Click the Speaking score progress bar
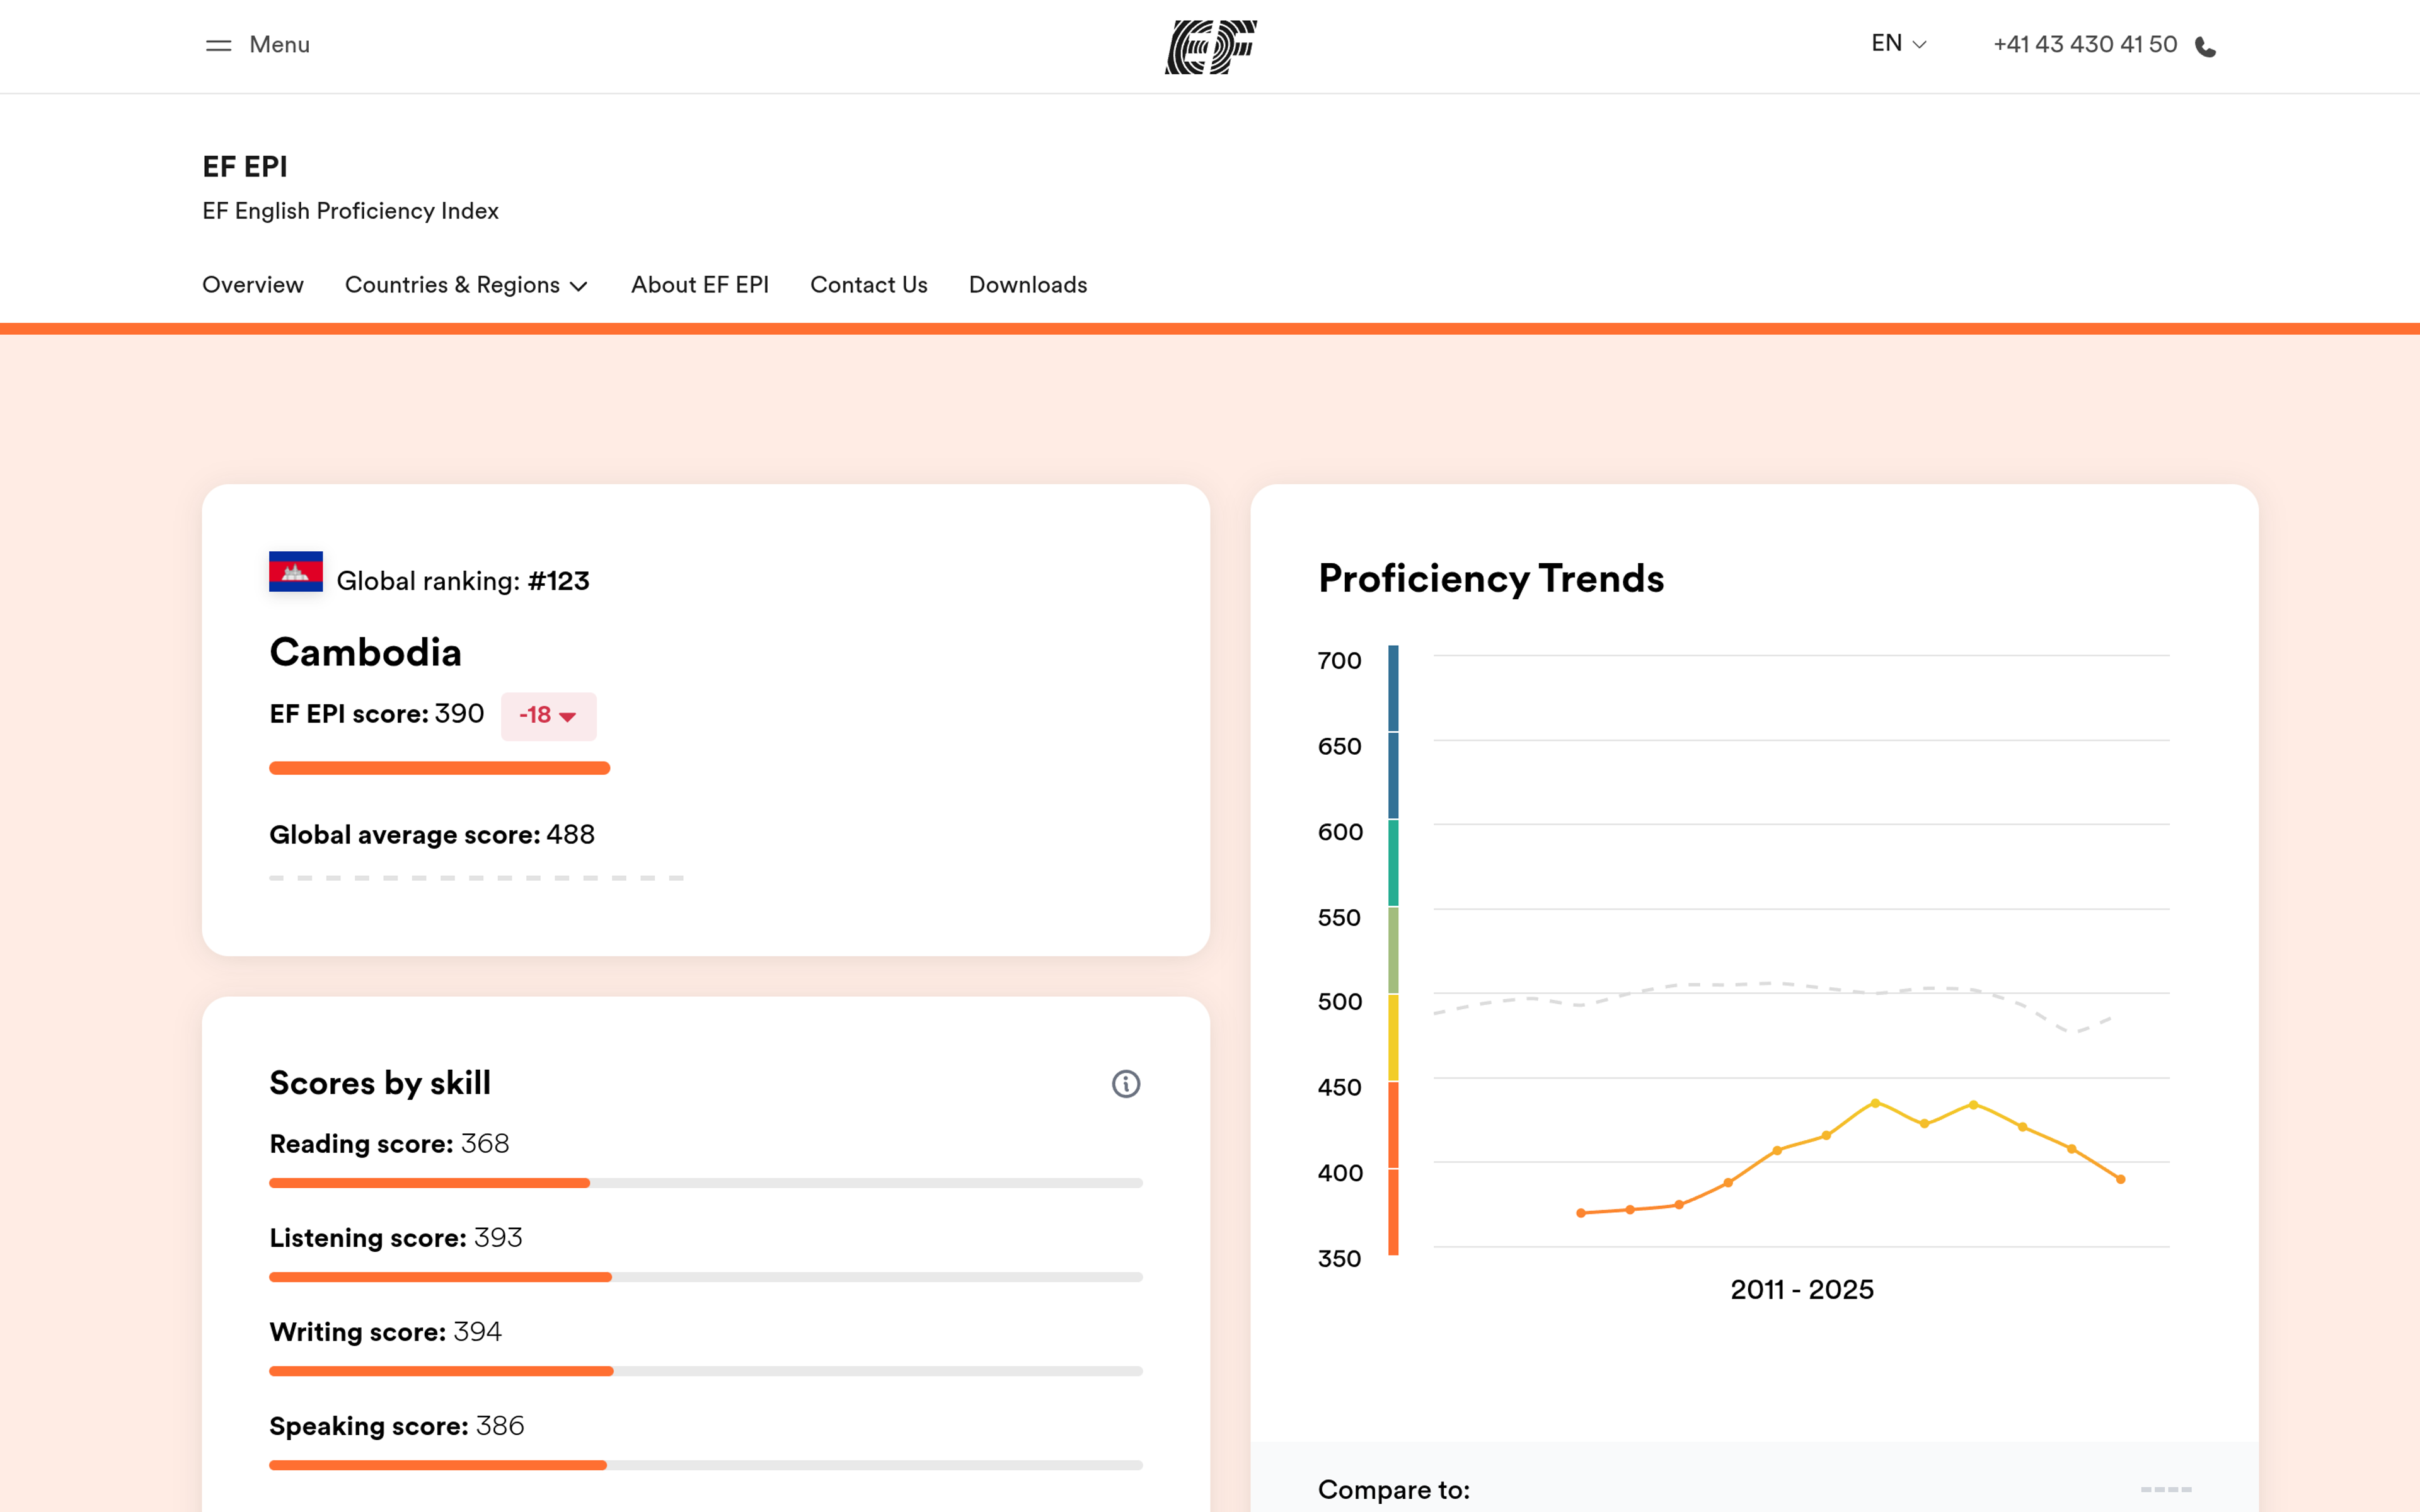Image resolution: width=2420 pixels, height=1512 pixels. (x=706, y=1465)
